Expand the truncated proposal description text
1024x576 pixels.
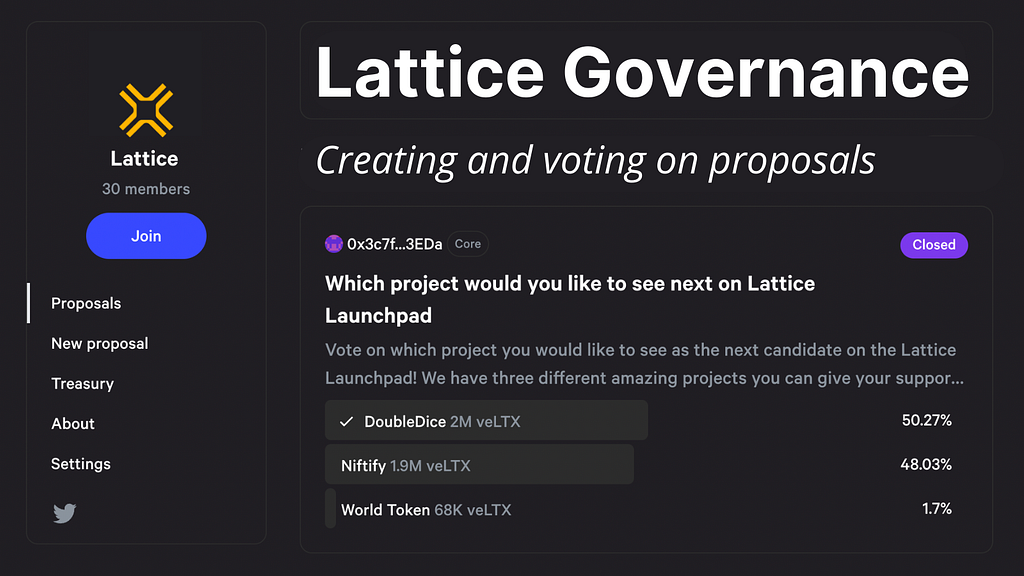pyautogui.click(x=645, y=364)
